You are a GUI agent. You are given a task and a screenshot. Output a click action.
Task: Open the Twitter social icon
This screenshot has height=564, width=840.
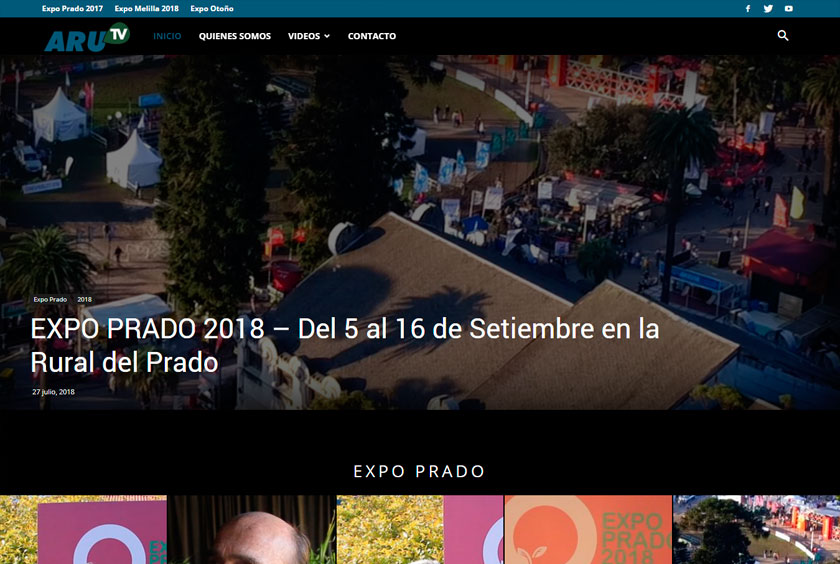click(x=768, y=9)
